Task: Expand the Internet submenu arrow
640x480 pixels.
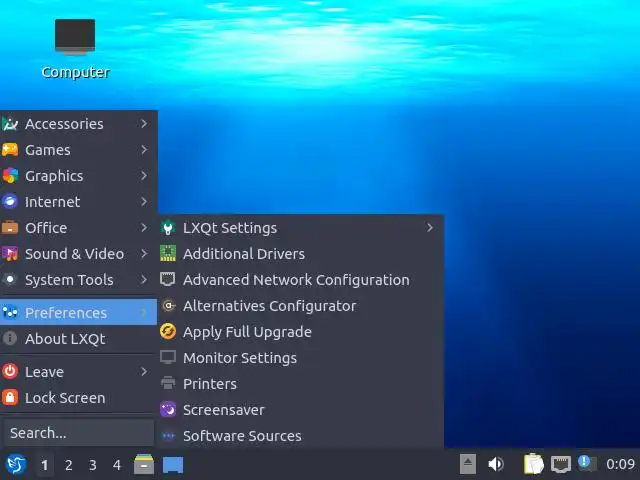Action: (x=144, y=202)
